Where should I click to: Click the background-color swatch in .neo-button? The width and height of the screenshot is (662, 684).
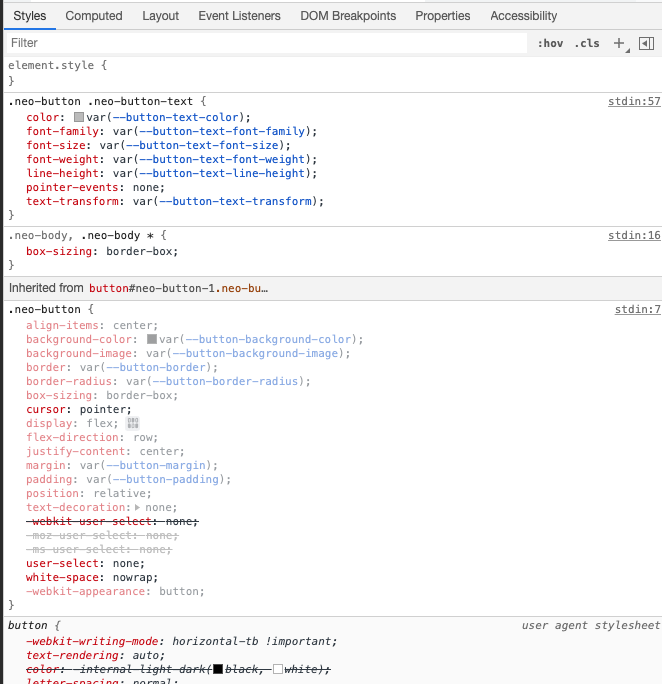pos(152,339)
